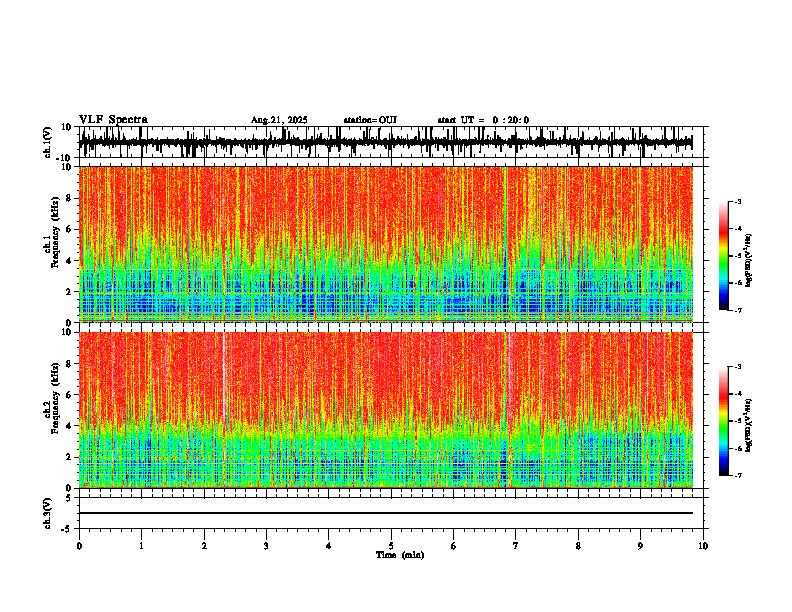Screen dimensions: 792x612
Task: Click time axis tick label "9"
Action: pos(640,546)
